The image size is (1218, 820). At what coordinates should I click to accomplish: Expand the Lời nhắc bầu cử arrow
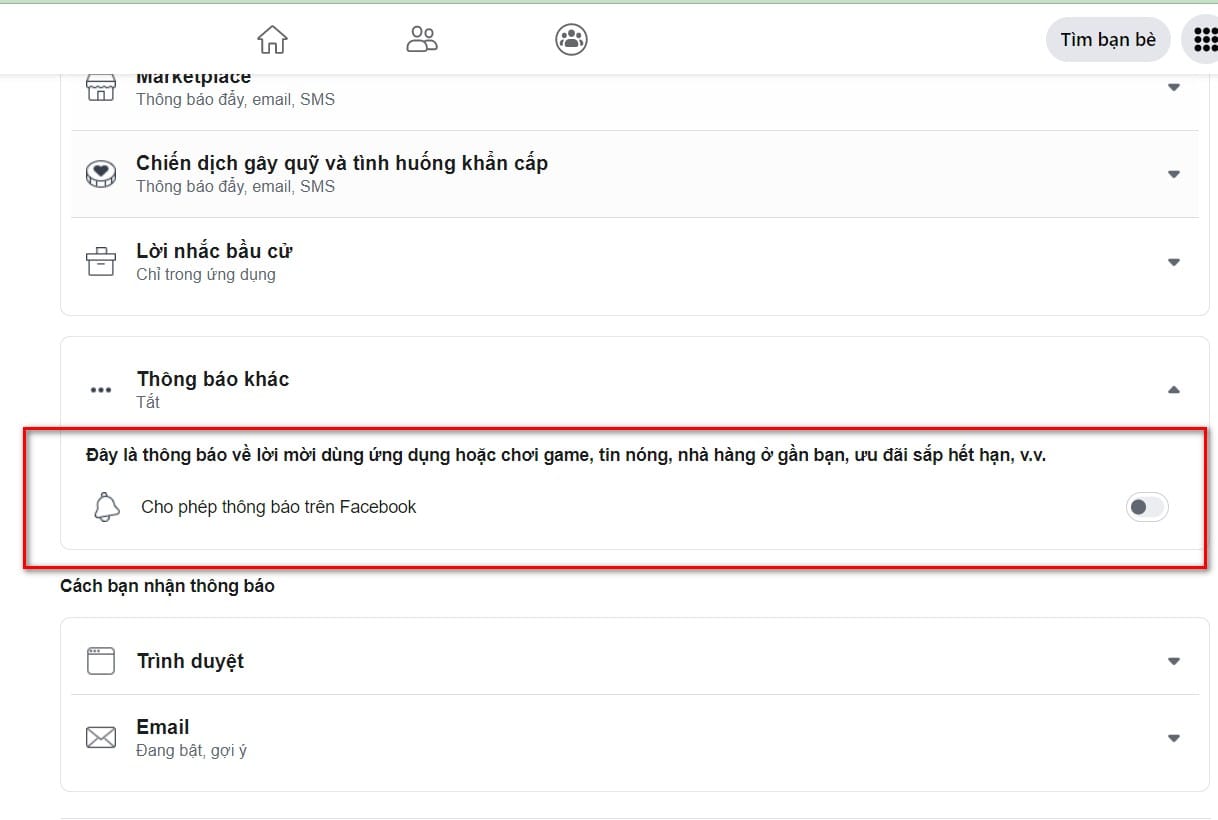pyautogui.click(x=1174, y=262)
